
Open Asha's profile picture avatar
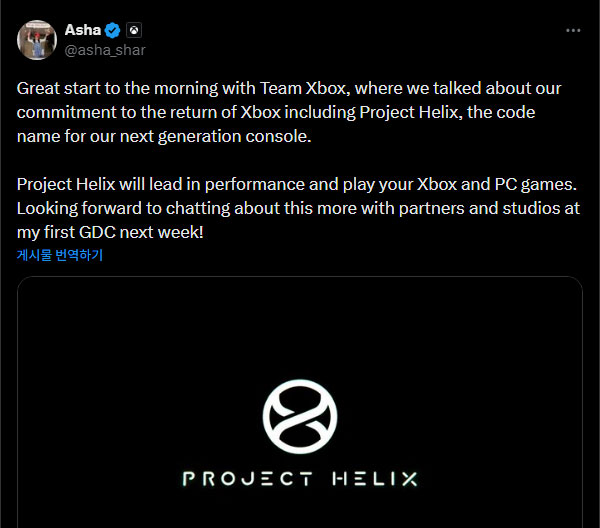(x=37, y=39)
